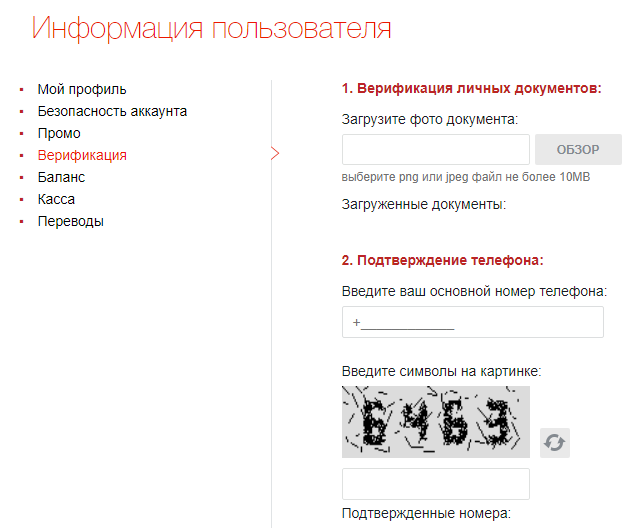Click the Подтвержденные номера label
This screenshot has width=637, height=528.
tap(426, 513)
